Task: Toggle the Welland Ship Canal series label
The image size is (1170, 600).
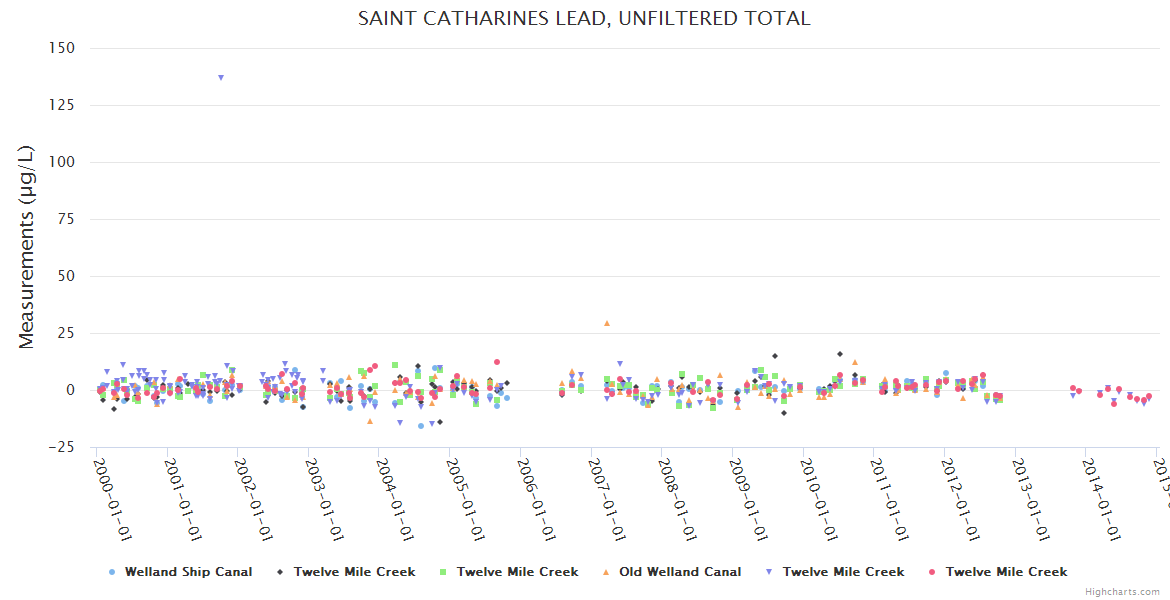Action: pos(188,572)
